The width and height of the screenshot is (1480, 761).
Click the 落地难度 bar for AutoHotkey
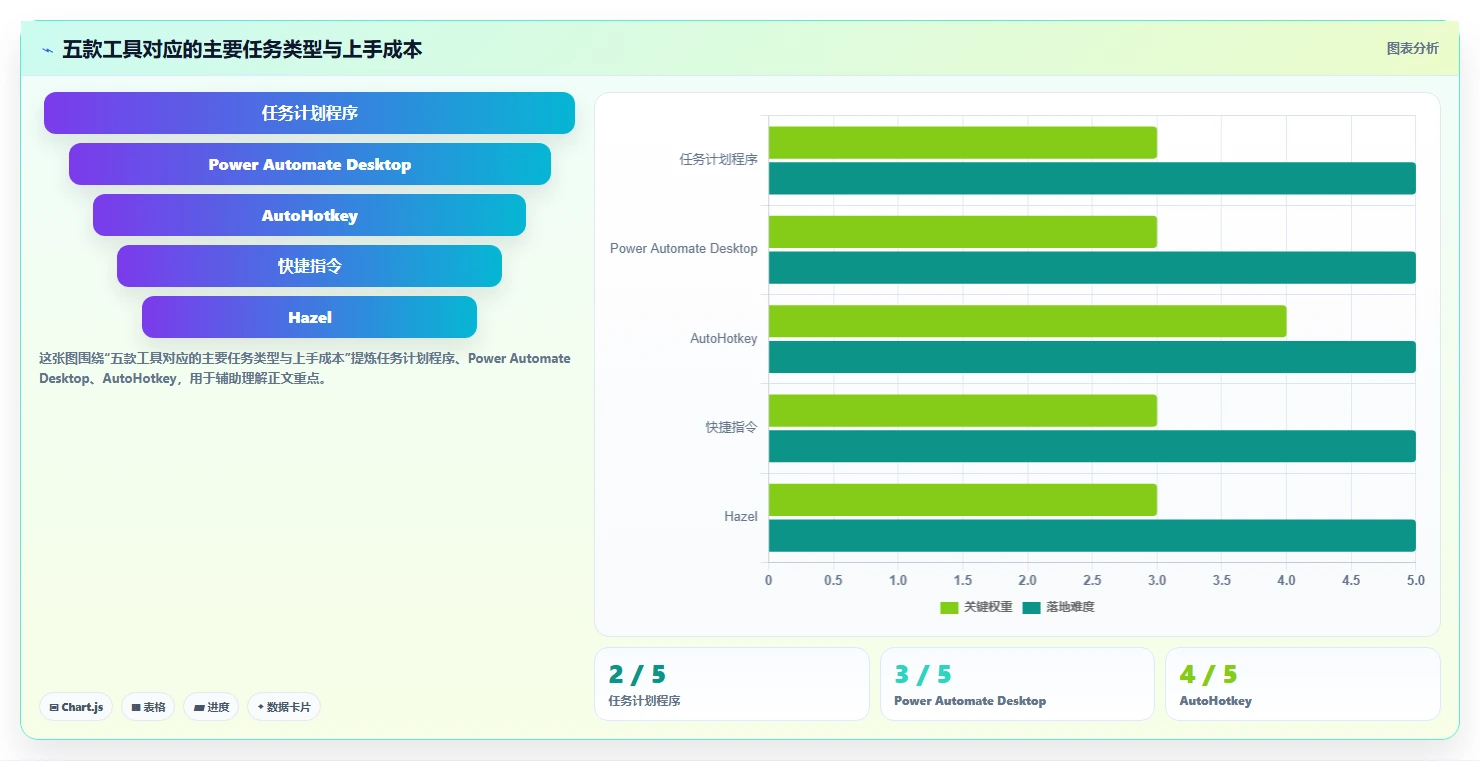coord(1092,357)
